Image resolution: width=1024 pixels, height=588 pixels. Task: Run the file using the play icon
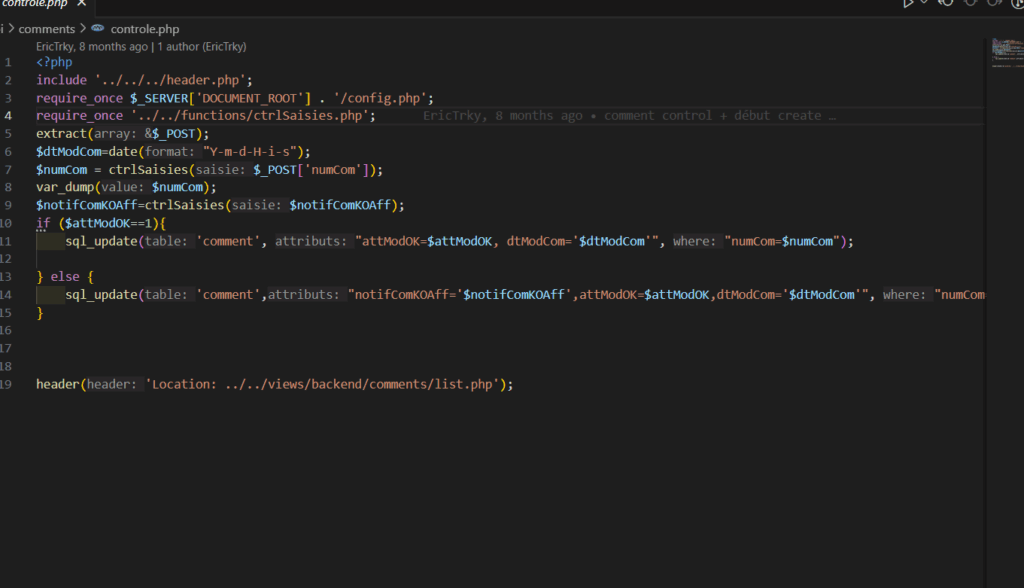[907, 4]
